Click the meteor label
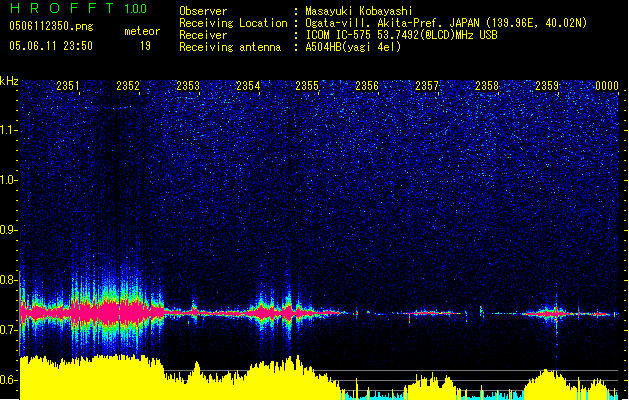629x400 pixels. pos(142,31)
